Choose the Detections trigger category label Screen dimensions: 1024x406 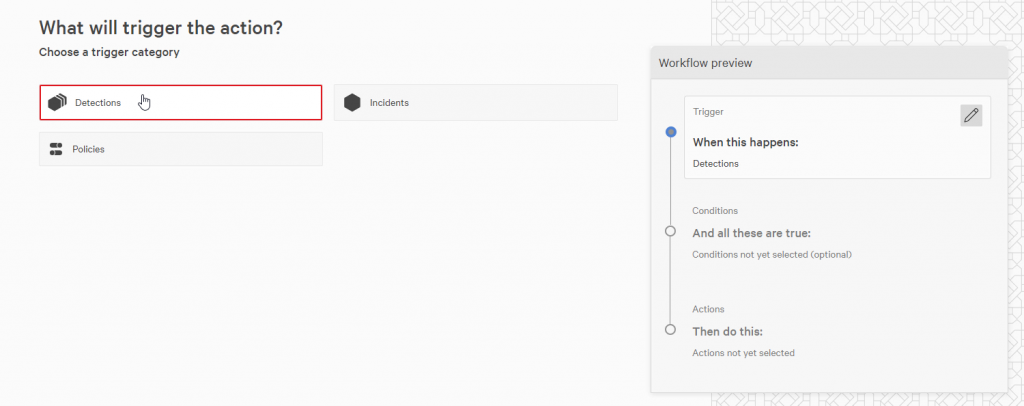(98, 102)
